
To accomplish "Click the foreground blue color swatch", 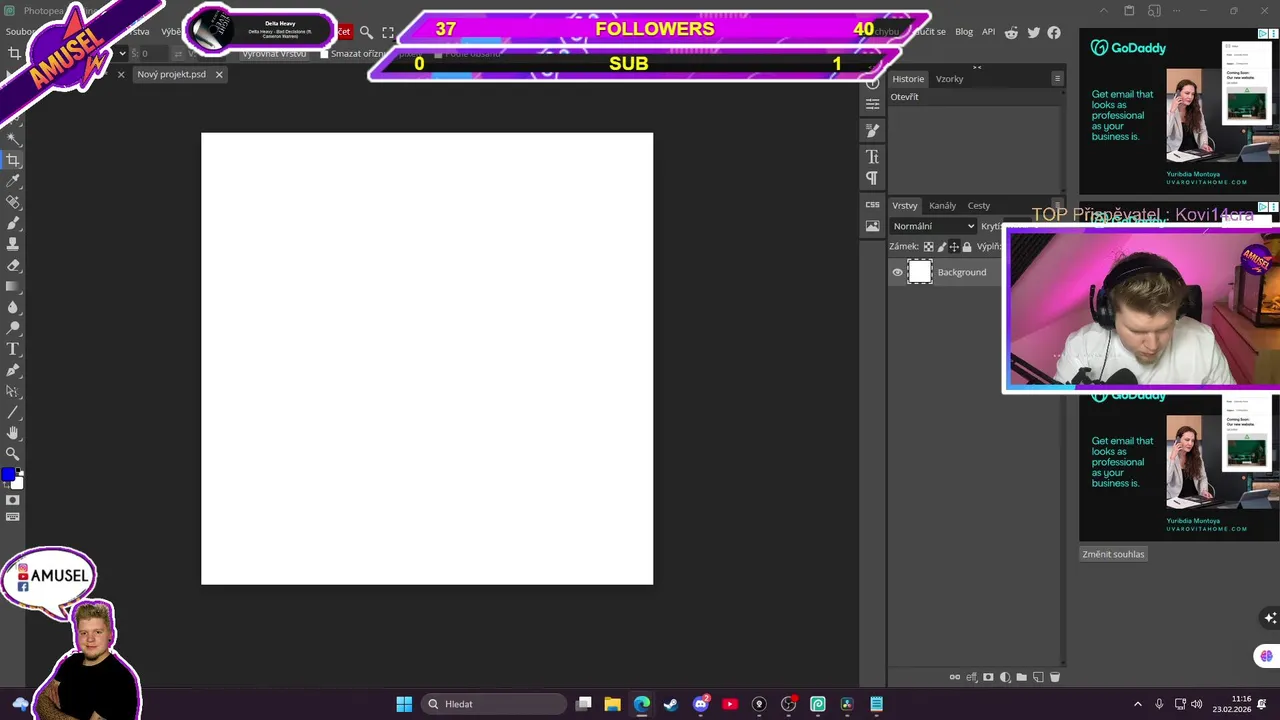I will pos(8,474).
